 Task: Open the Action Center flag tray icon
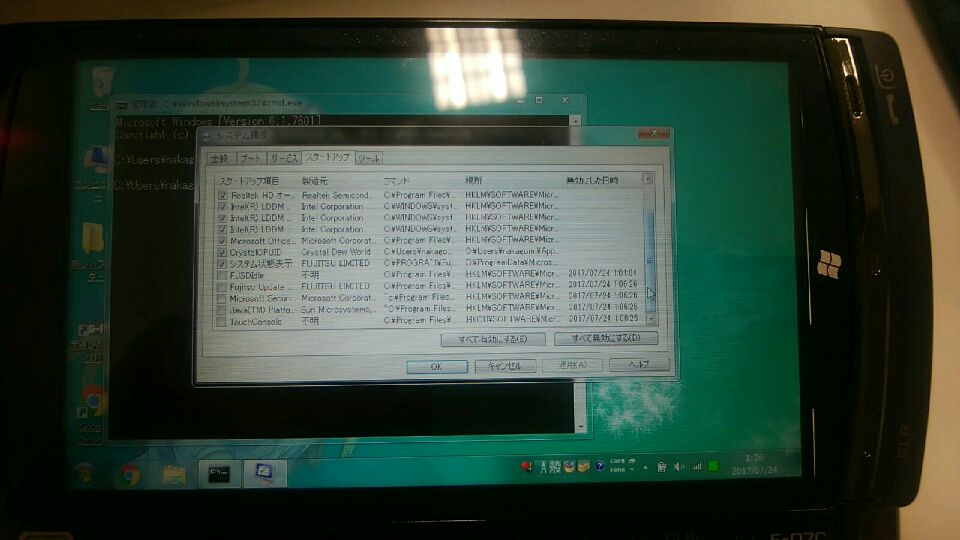pos(661,467)
